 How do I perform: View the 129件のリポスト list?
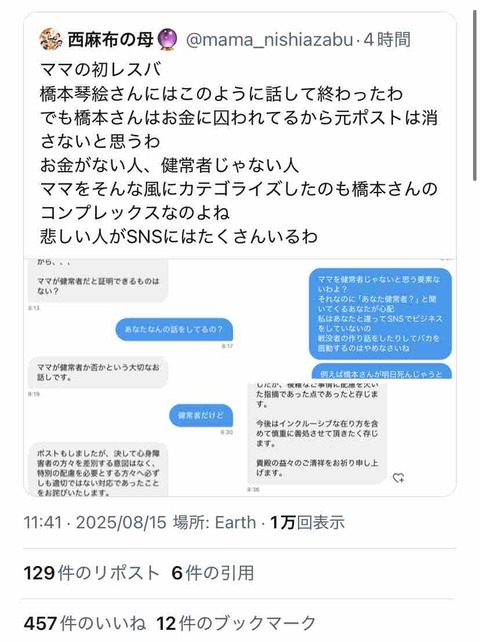(x=91, y=573)
